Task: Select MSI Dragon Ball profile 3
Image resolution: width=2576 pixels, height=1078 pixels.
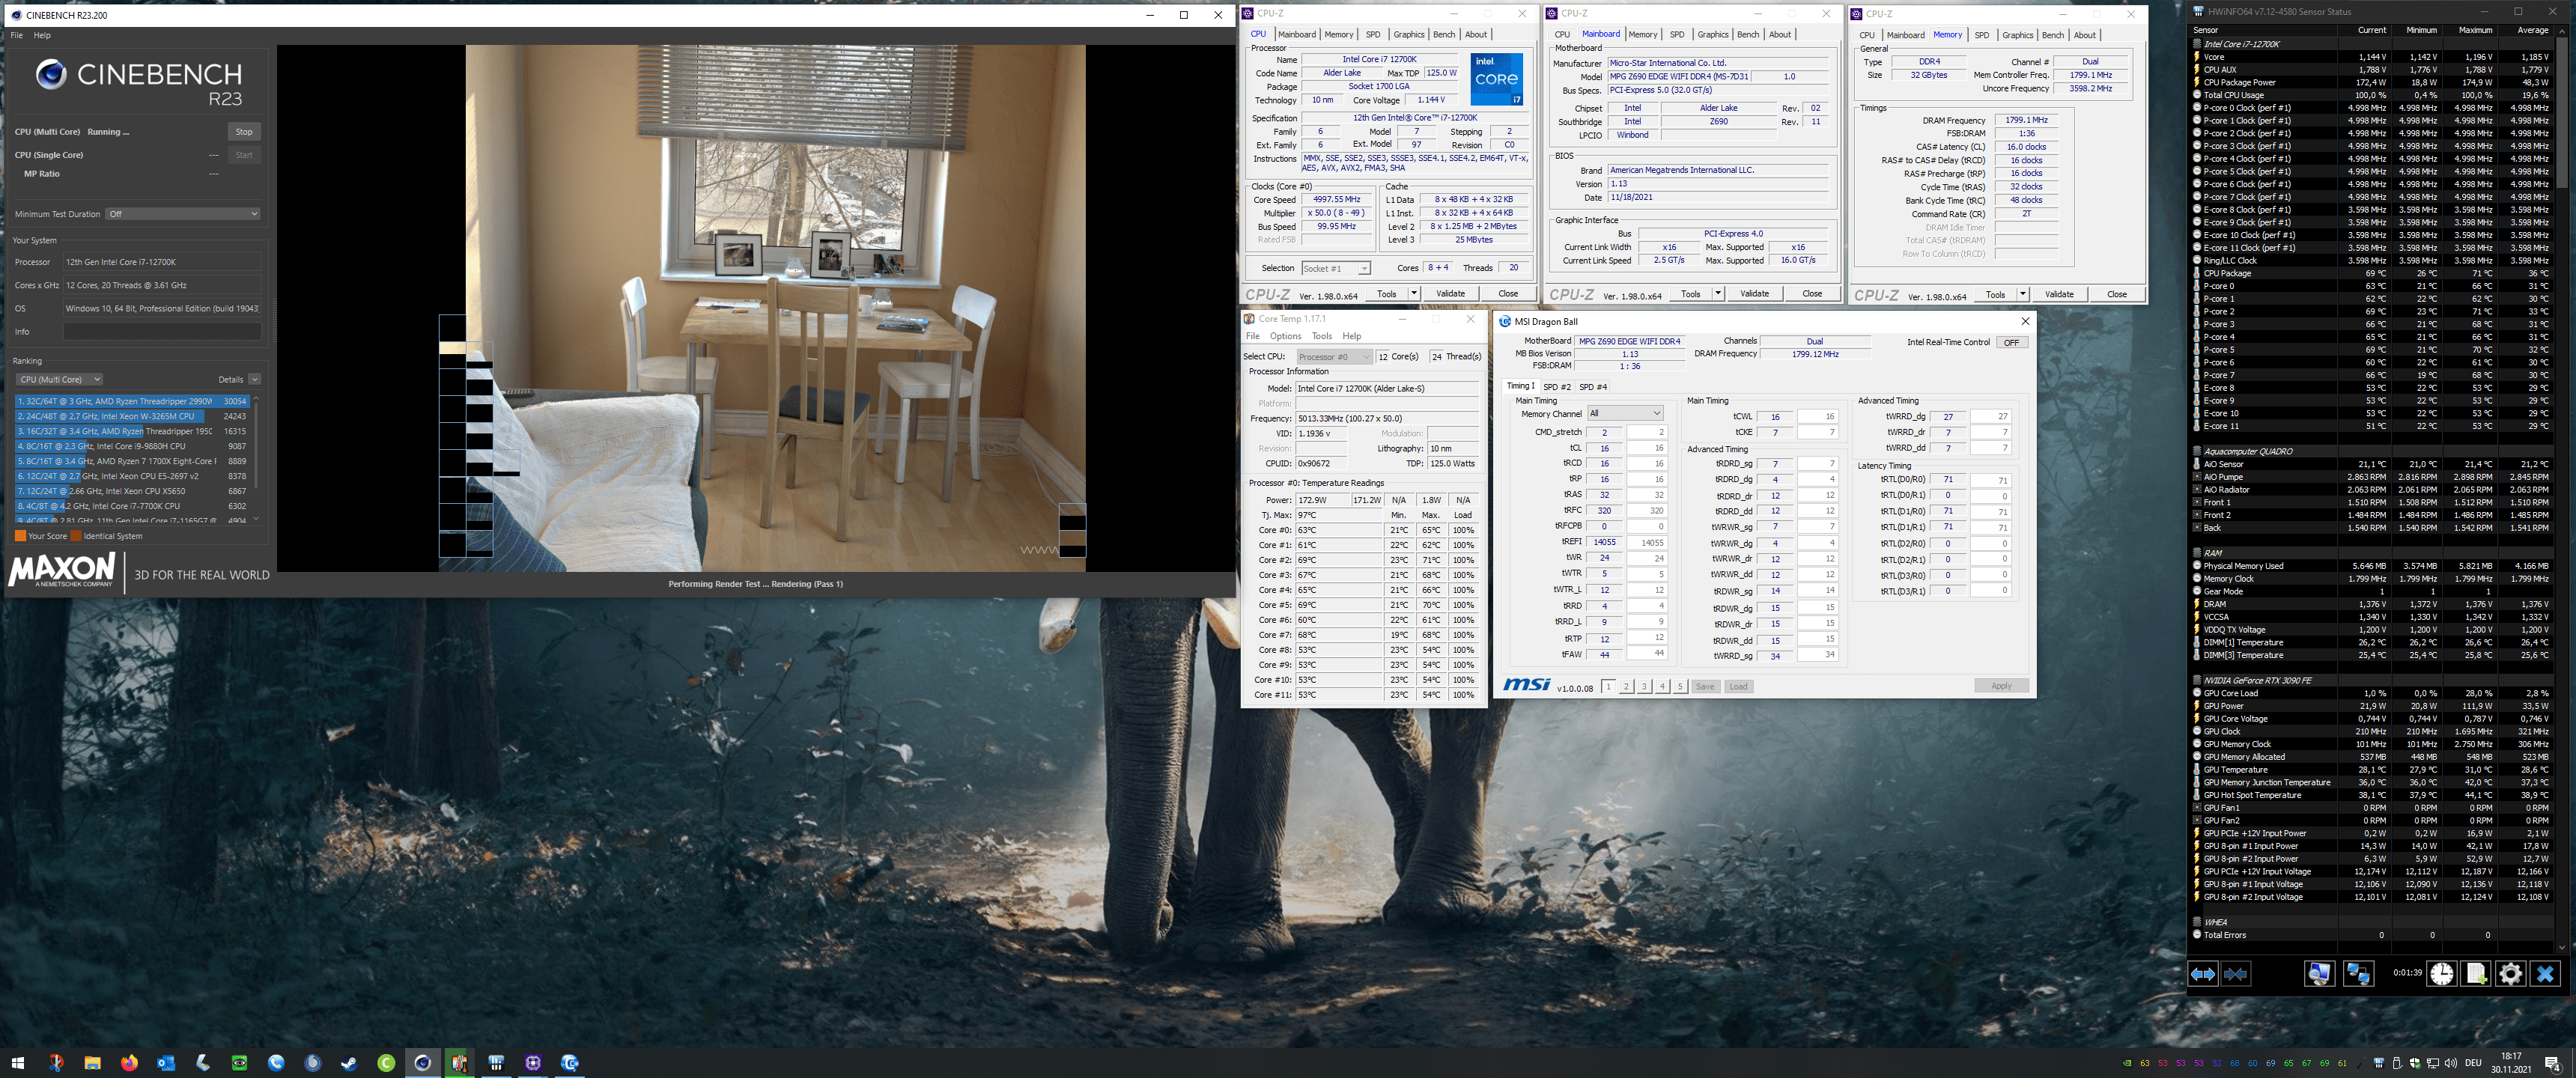Action: pos(1644,686)
